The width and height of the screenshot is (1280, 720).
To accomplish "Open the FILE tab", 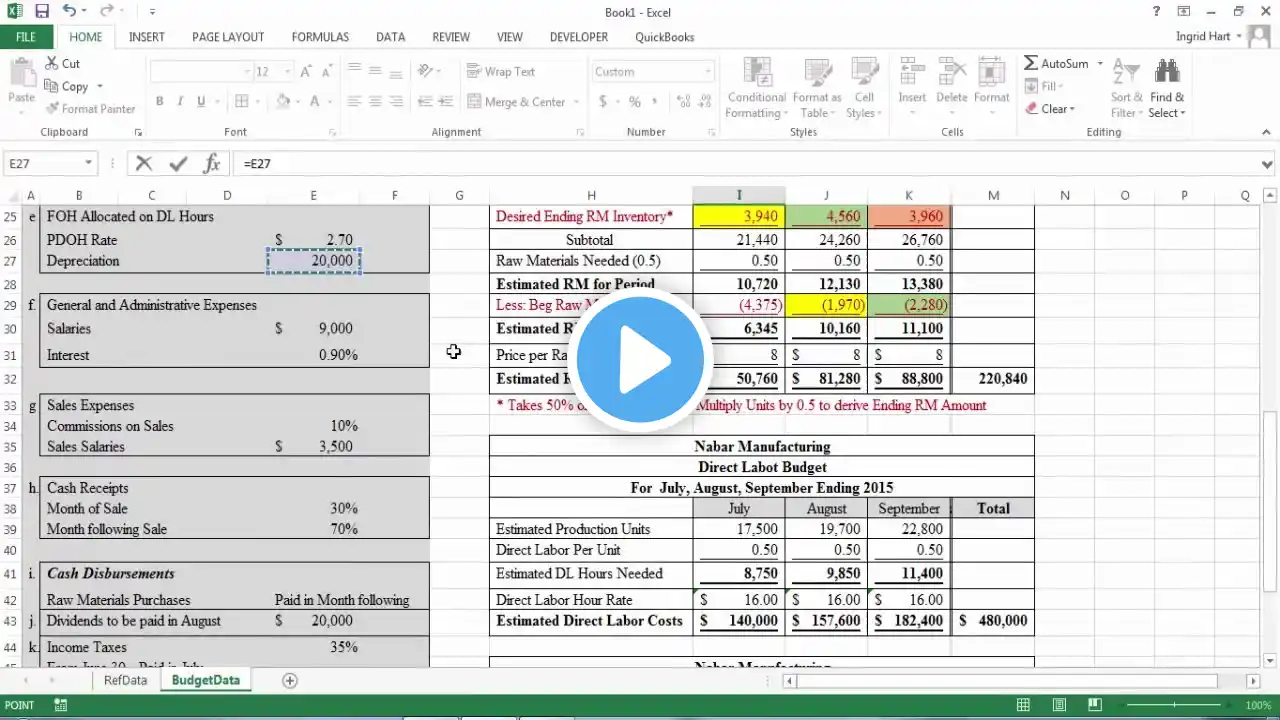I will [x=26, y=37].
